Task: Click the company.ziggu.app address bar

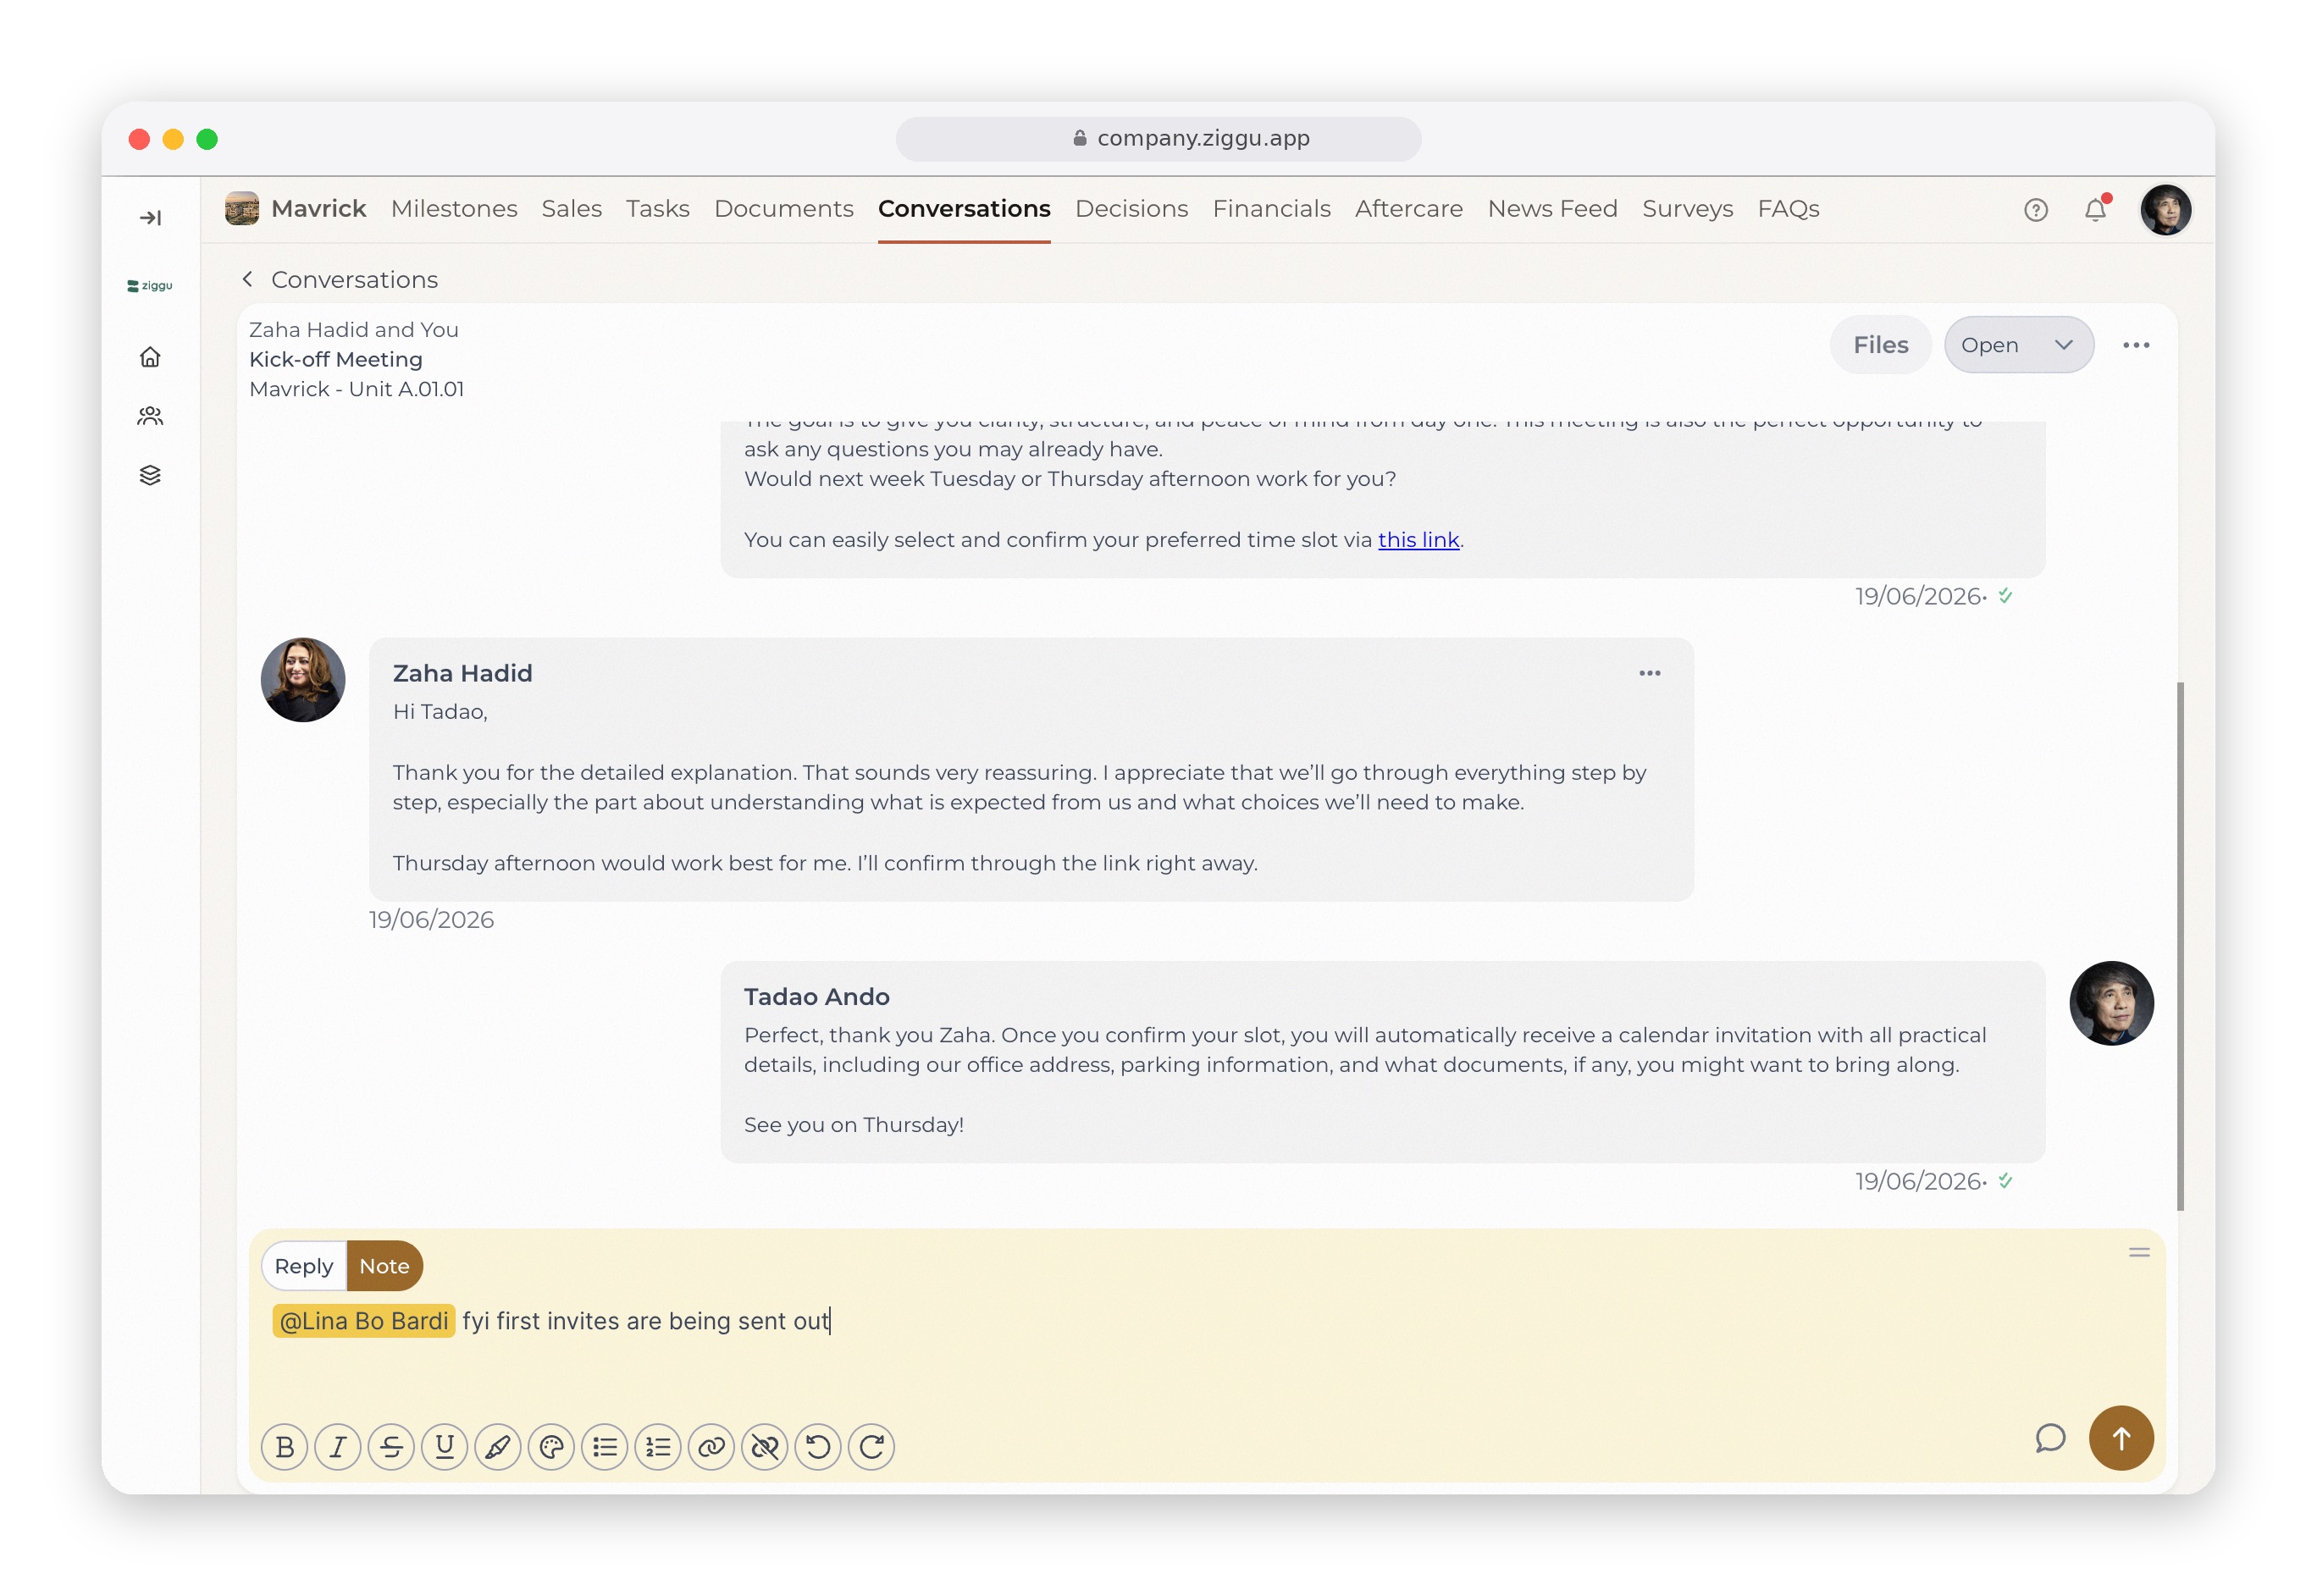Action: 1158,139
